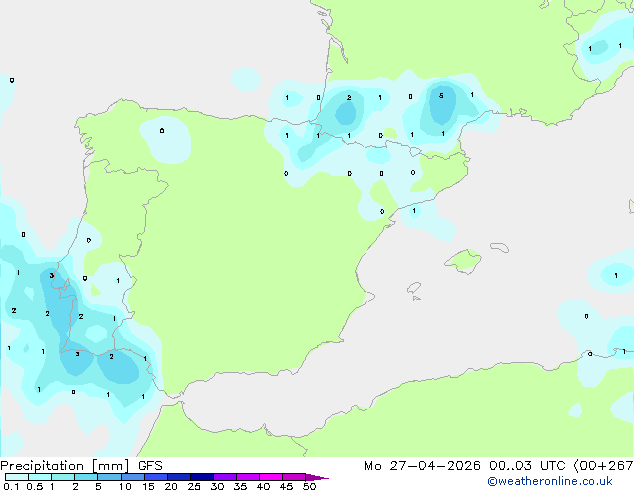Click the "0.5" legend label
This screenshot has width=634, height=490.
(x=35, y=486)
